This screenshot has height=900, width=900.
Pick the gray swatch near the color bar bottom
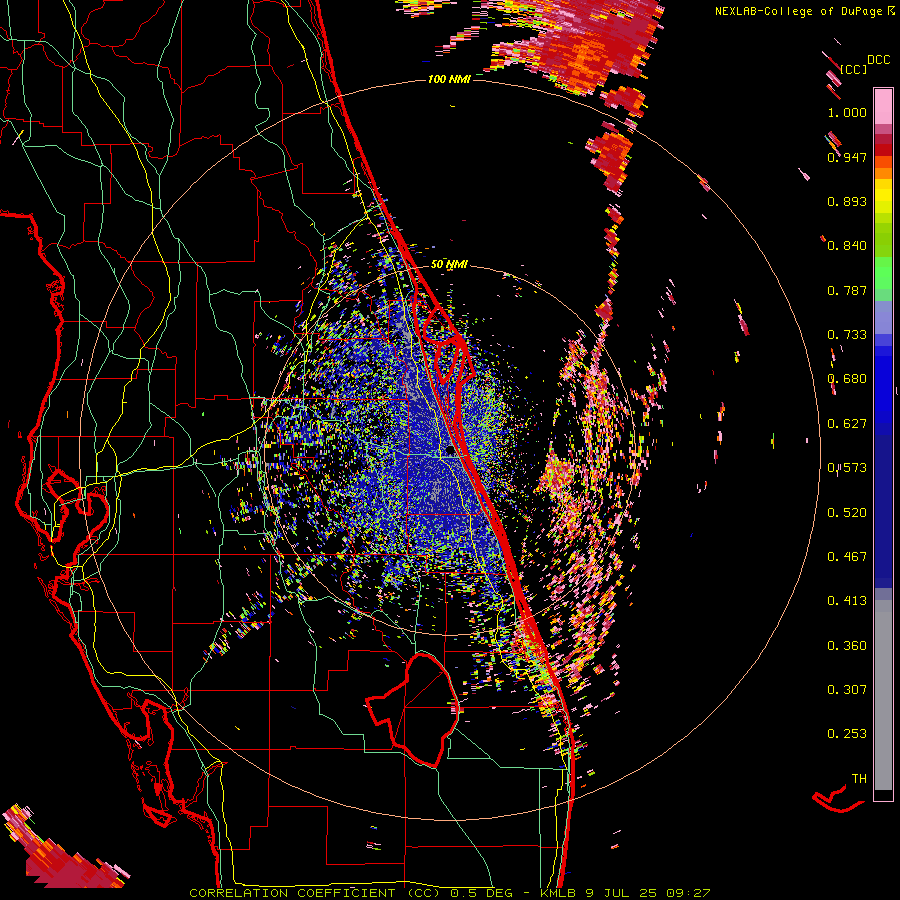883,695
